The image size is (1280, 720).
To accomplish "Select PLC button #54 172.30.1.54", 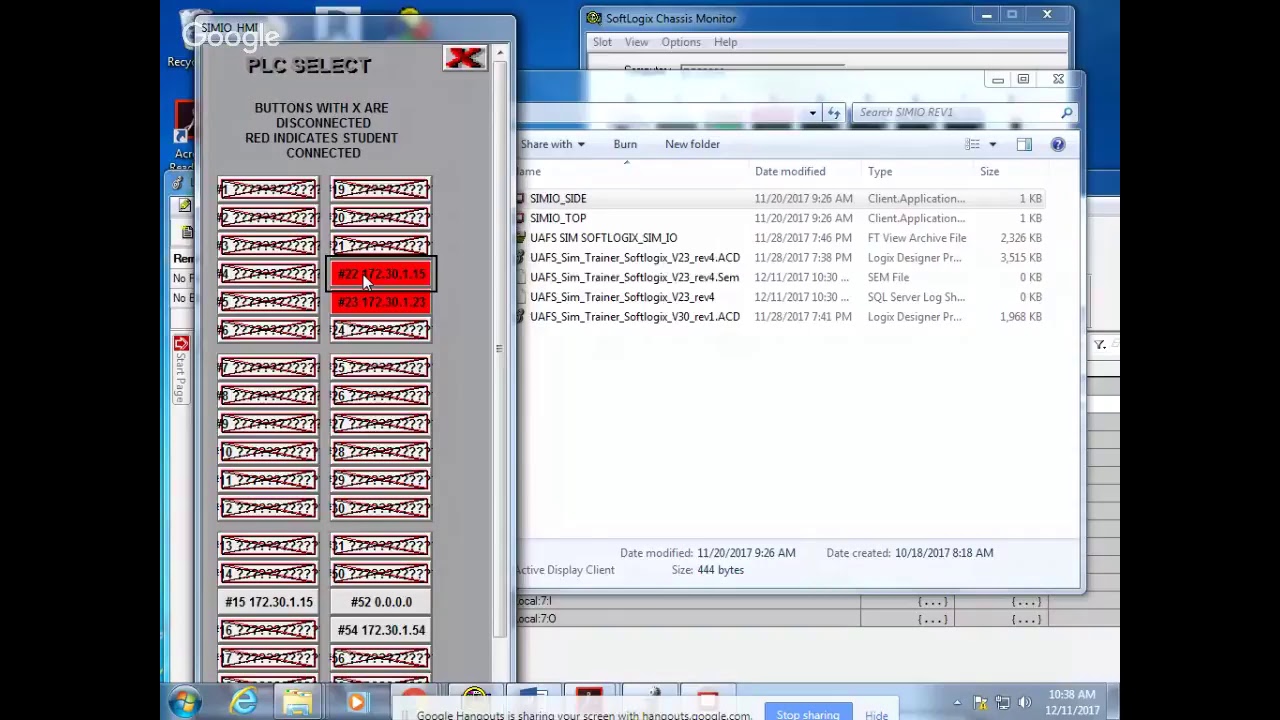I will click(x=381, y=630).
